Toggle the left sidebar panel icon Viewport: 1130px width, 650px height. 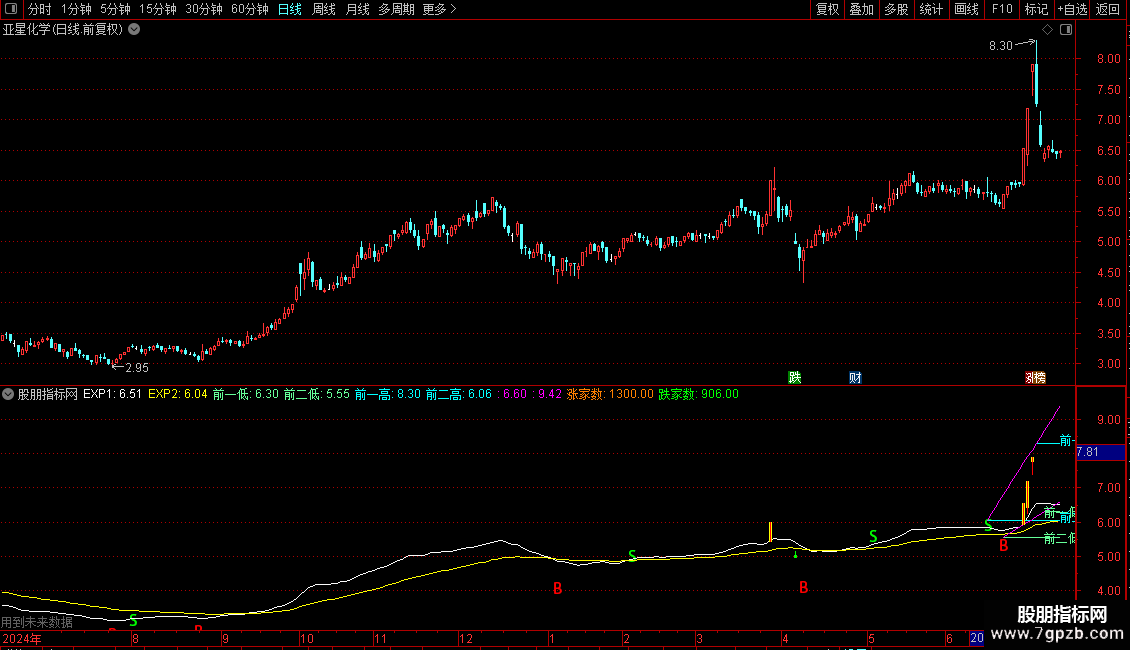pyautogui.click(x=12, y=9)
